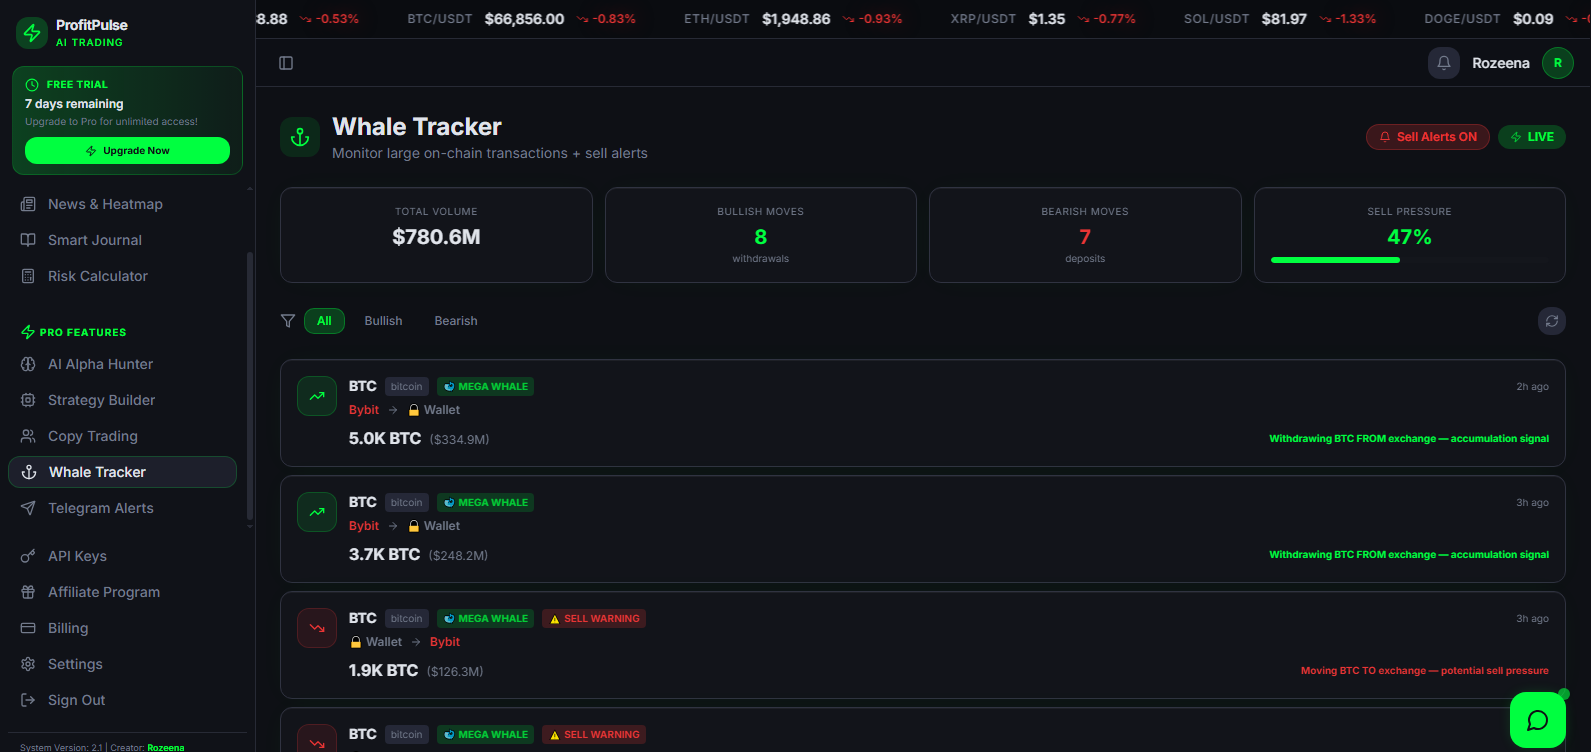Click the API Keys key icon
The width and height of the screenshot is (1591, 752).
[28, 556]
